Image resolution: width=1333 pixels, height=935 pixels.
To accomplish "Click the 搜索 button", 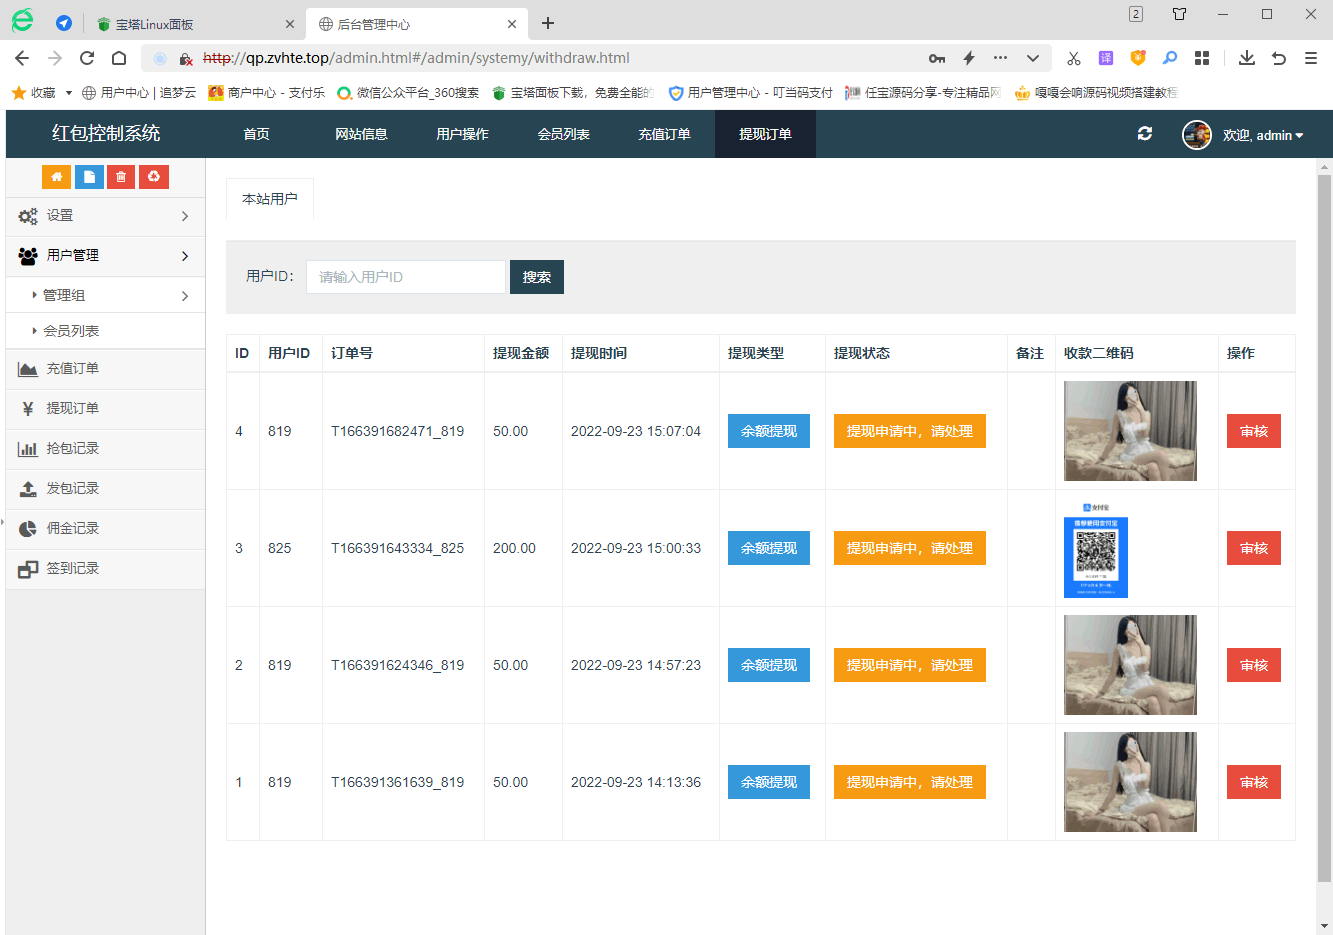I will pos(537,277).
